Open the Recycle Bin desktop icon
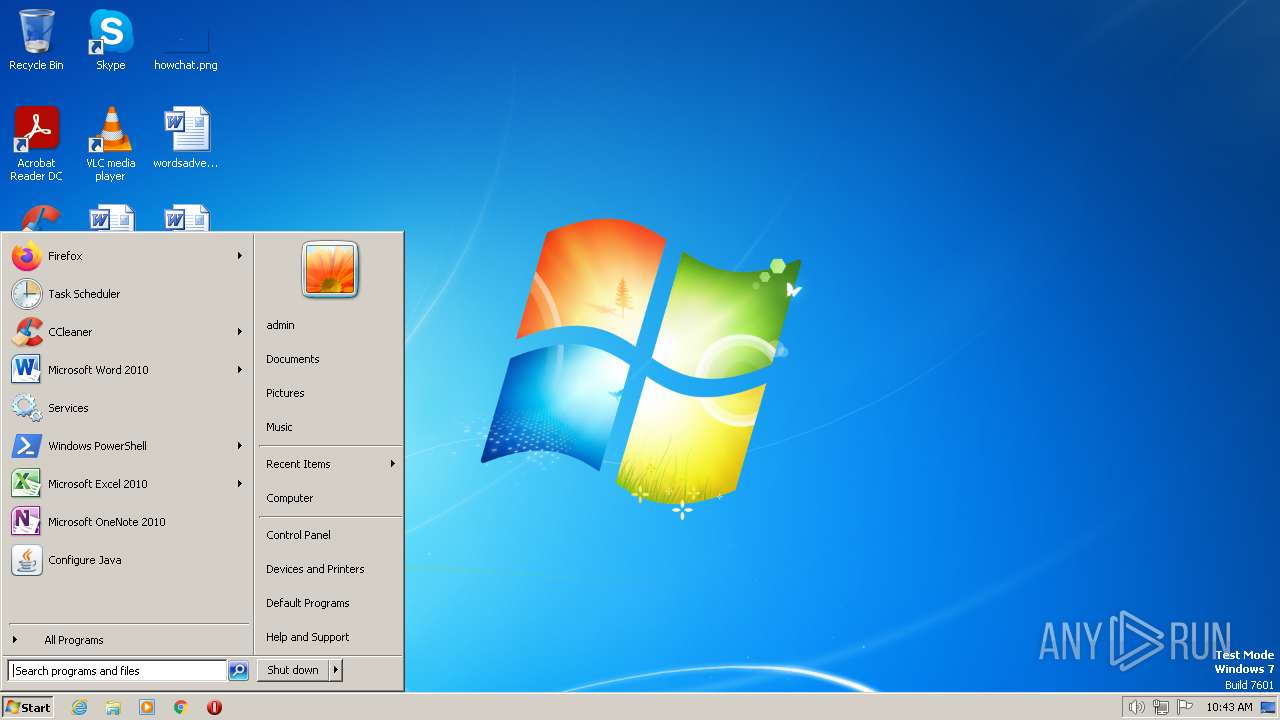1280x720 pixels. pyautogui.click(x=36, y=40)
